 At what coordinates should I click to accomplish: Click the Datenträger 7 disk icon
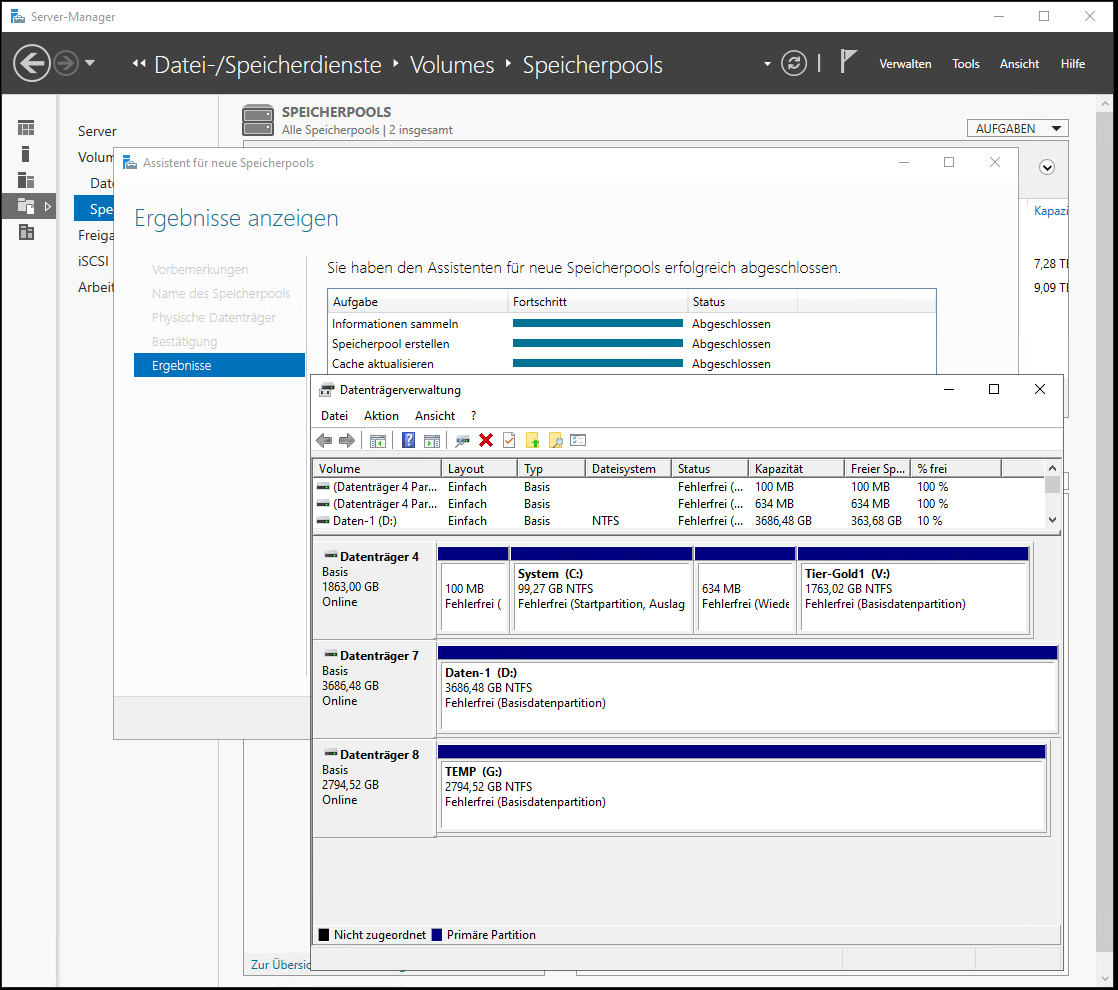[x=331, y=655]
